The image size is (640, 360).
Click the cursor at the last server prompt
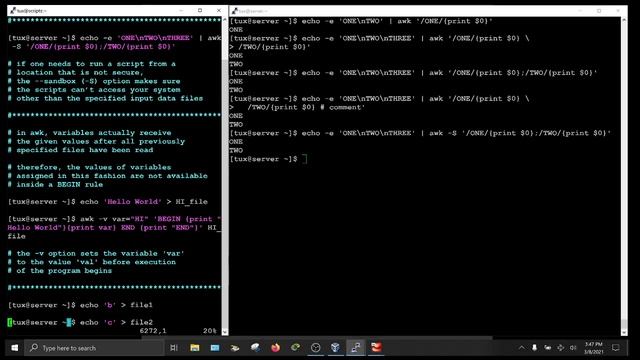(304, 159)
